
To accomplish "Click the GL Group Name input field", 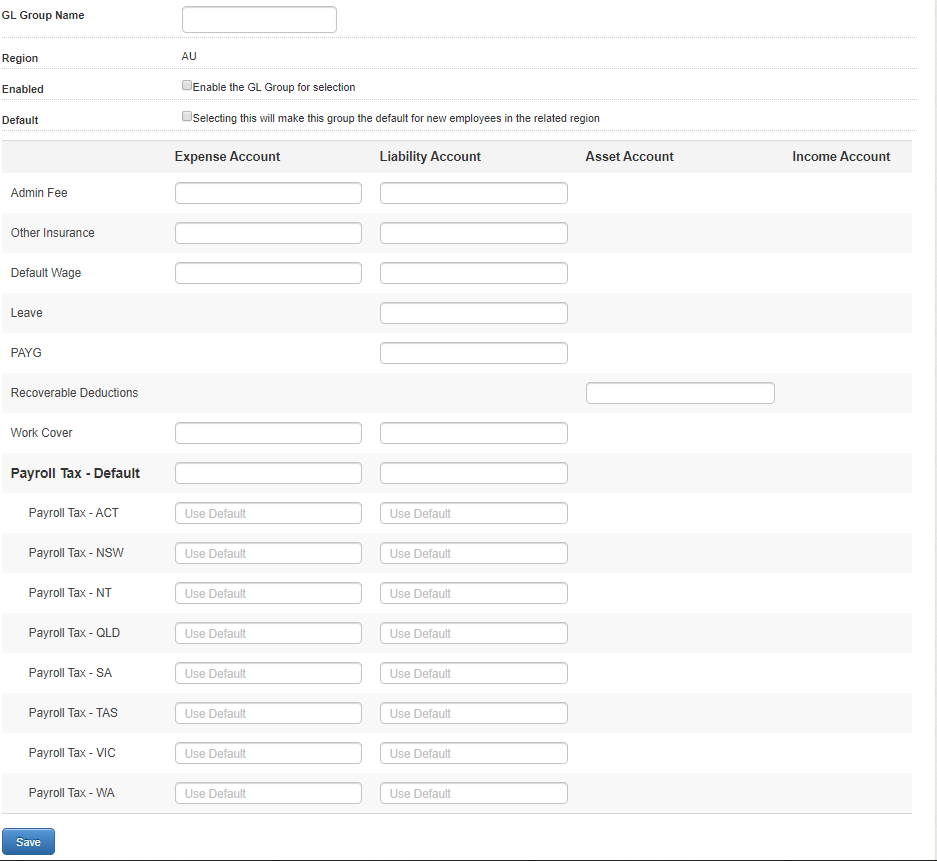I will (259, 19).
